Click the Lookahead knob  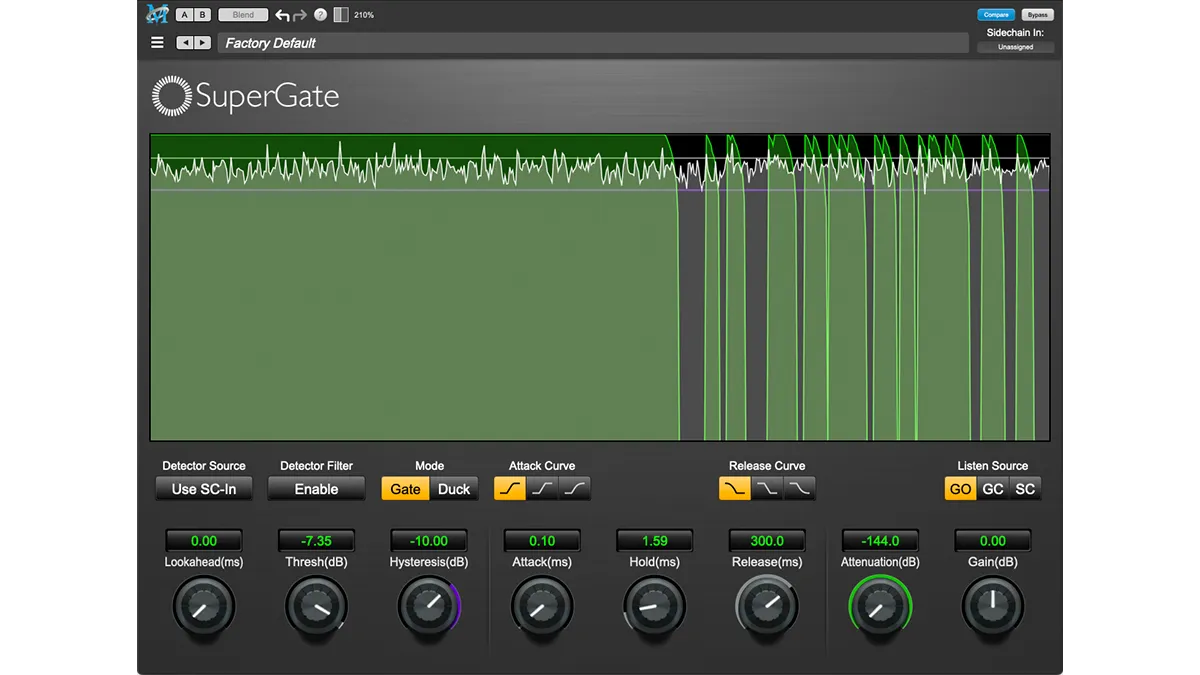204,607
